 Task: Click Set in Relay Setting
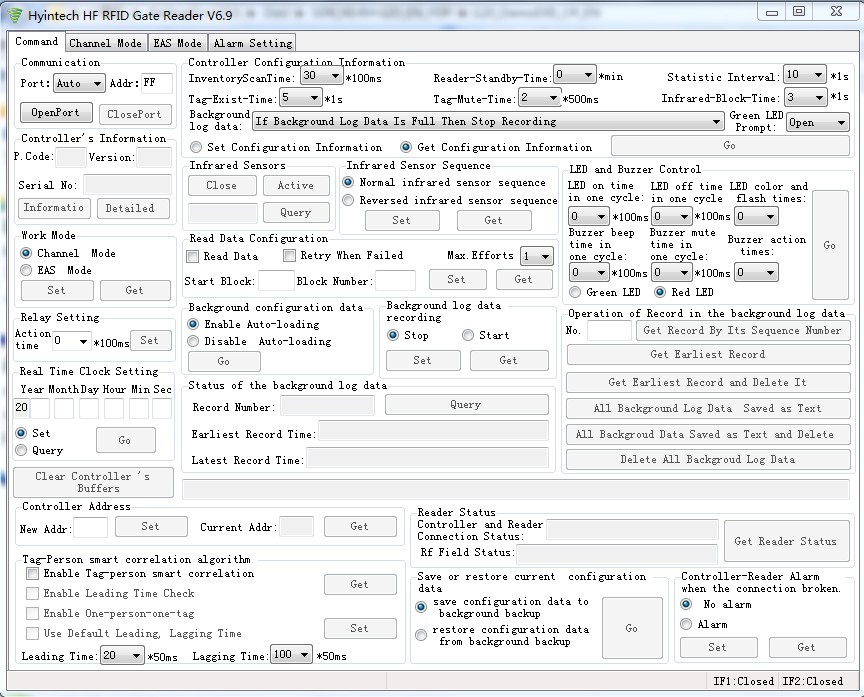tap(150, 341)
